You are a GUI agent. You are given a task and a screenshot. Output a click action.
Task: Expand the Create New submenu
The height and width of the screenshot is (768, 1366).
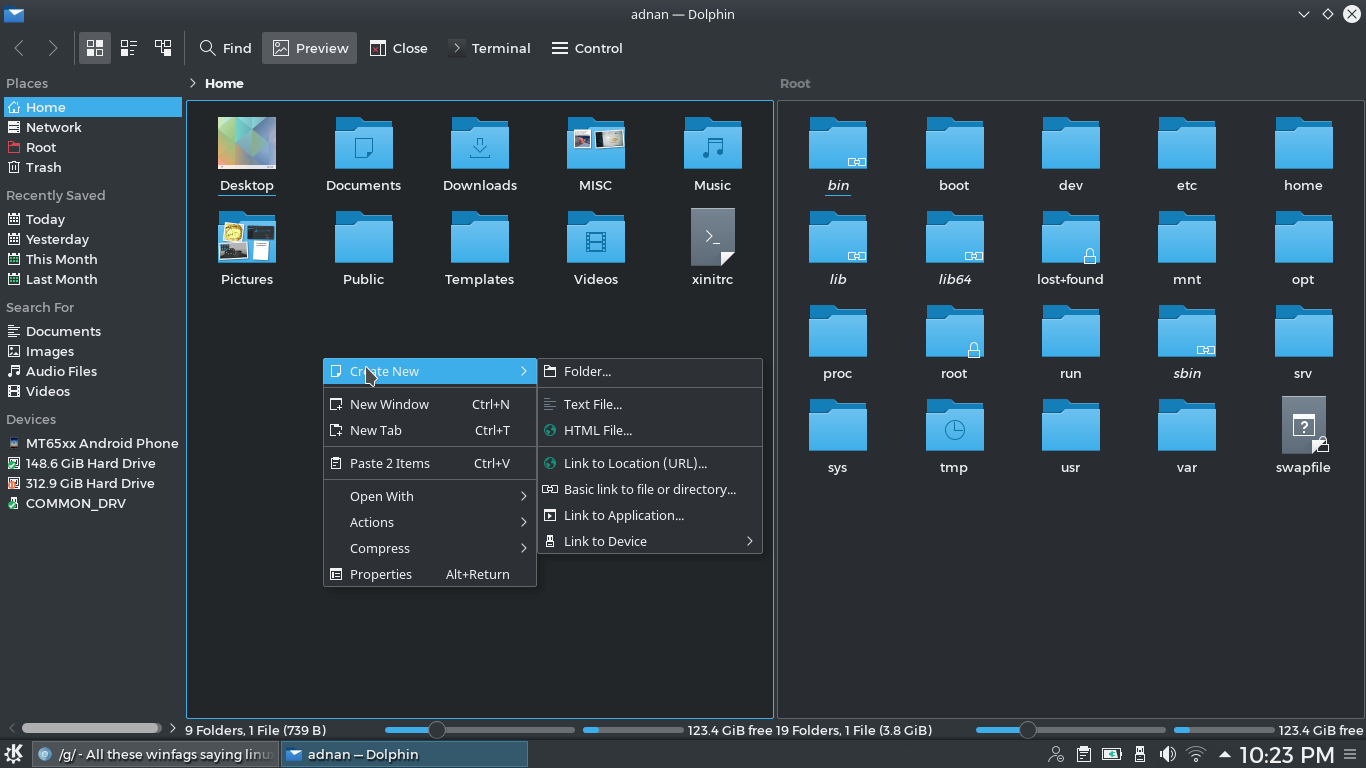click(x=430, y=371)
